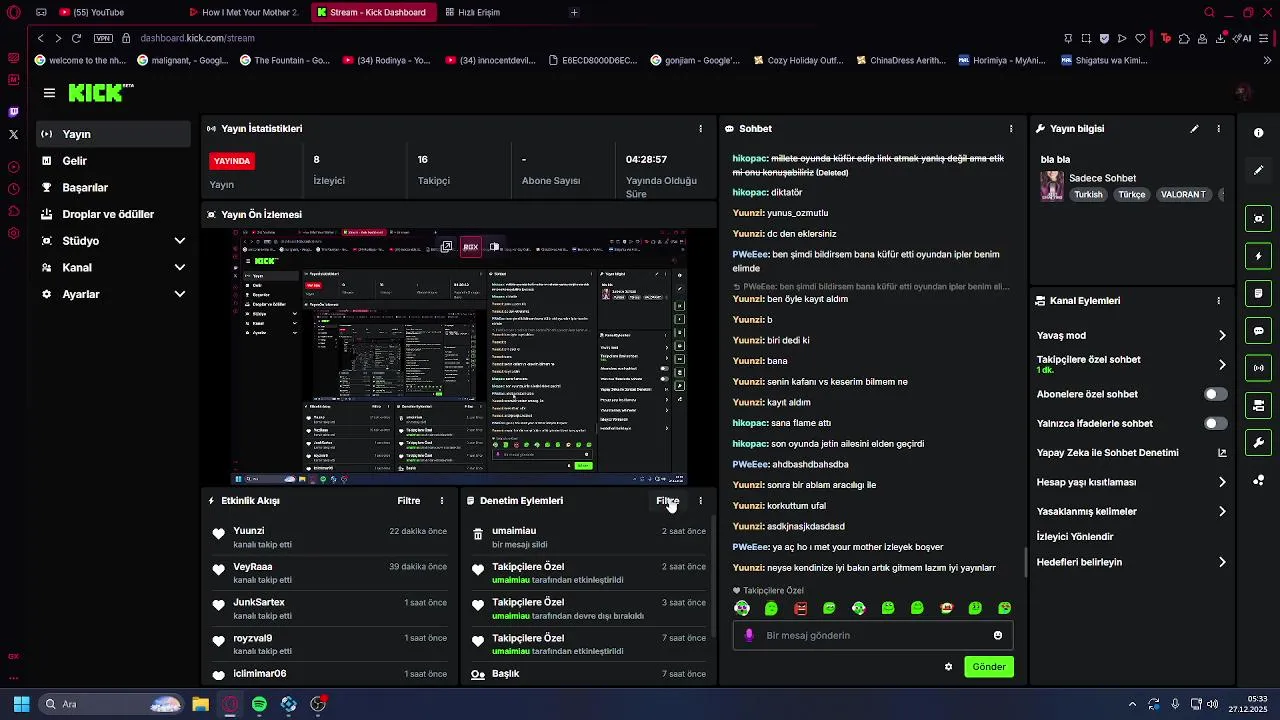Image resolution: width=1280 pixels, height=720 pixels.
Task: Insert the first headphone emote
Action: pos(742,608)
